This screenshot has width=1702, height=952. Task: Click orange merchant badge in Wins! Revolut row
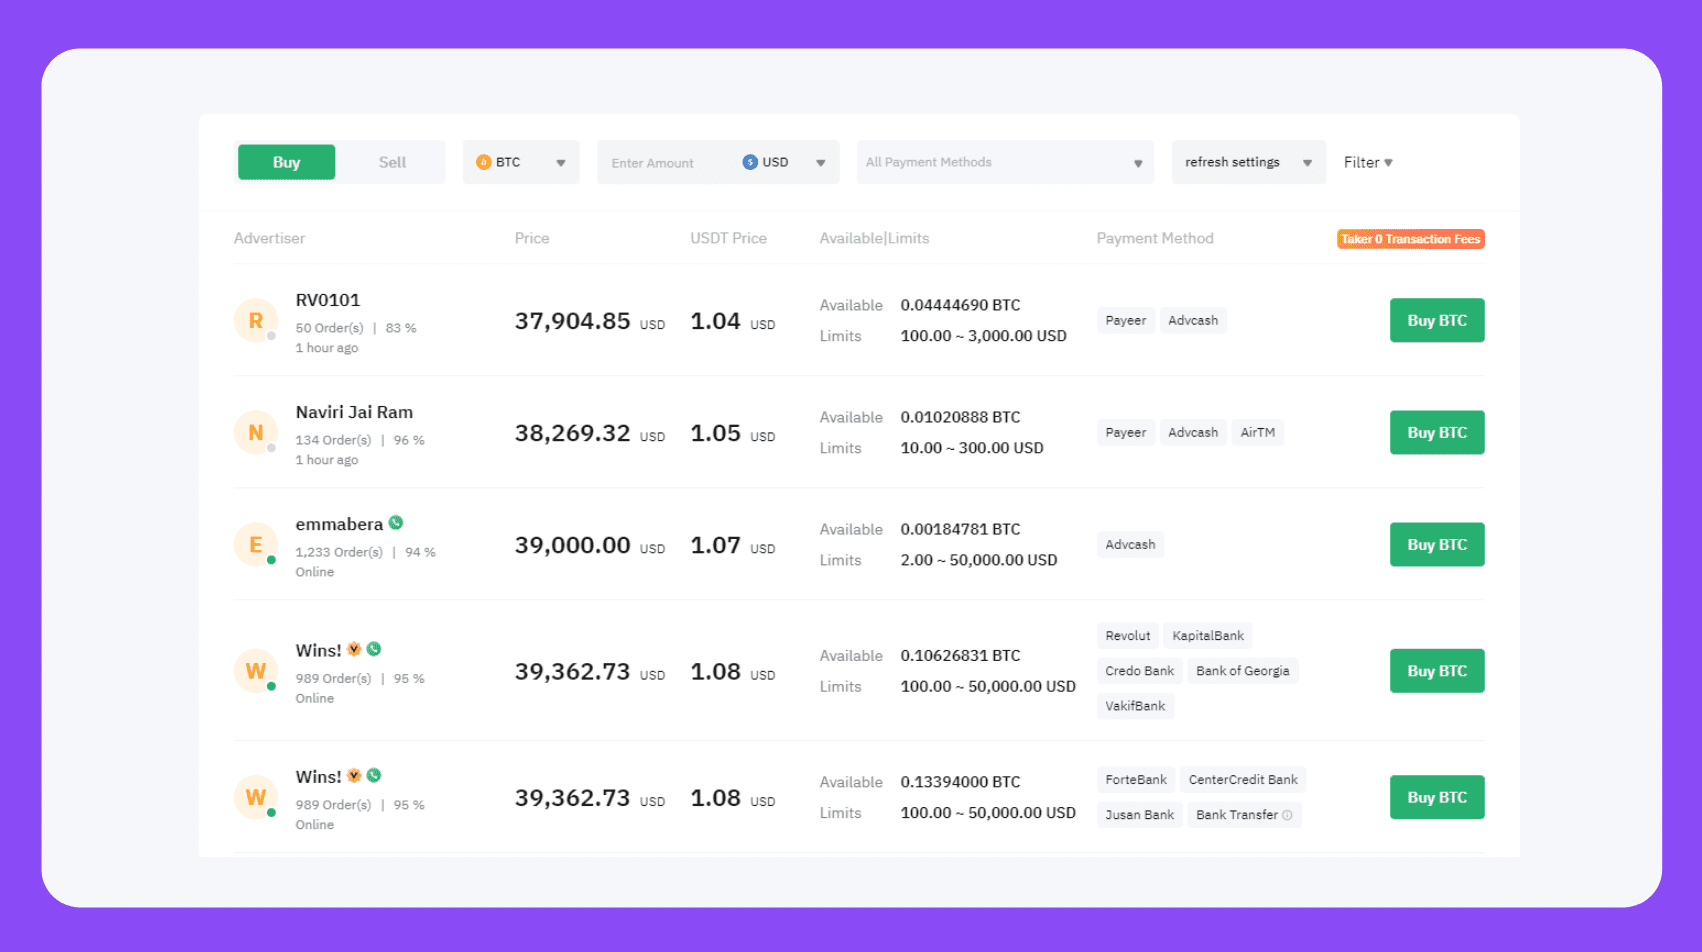tap(354, 649)
